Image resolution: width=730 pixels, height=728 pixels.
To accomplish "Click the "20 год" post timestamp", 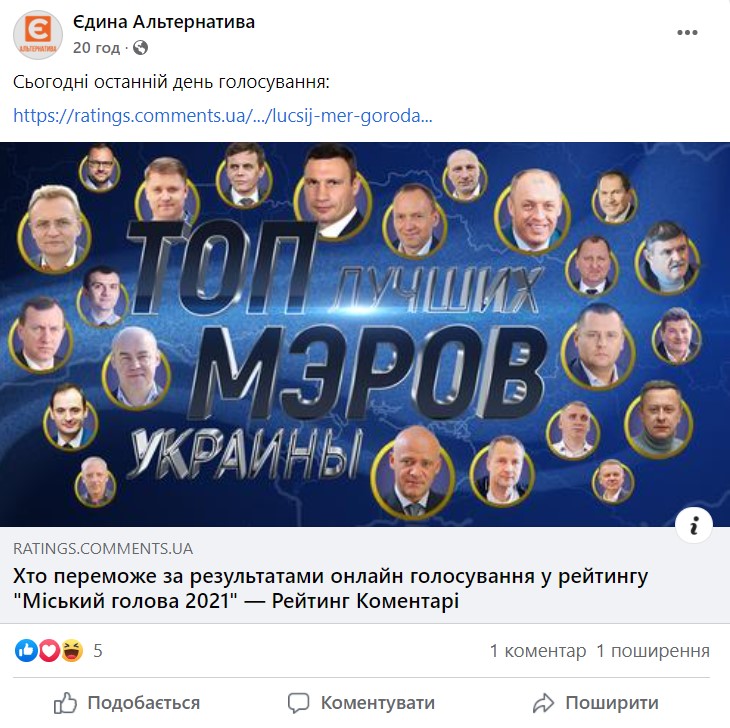I will 96,47.
